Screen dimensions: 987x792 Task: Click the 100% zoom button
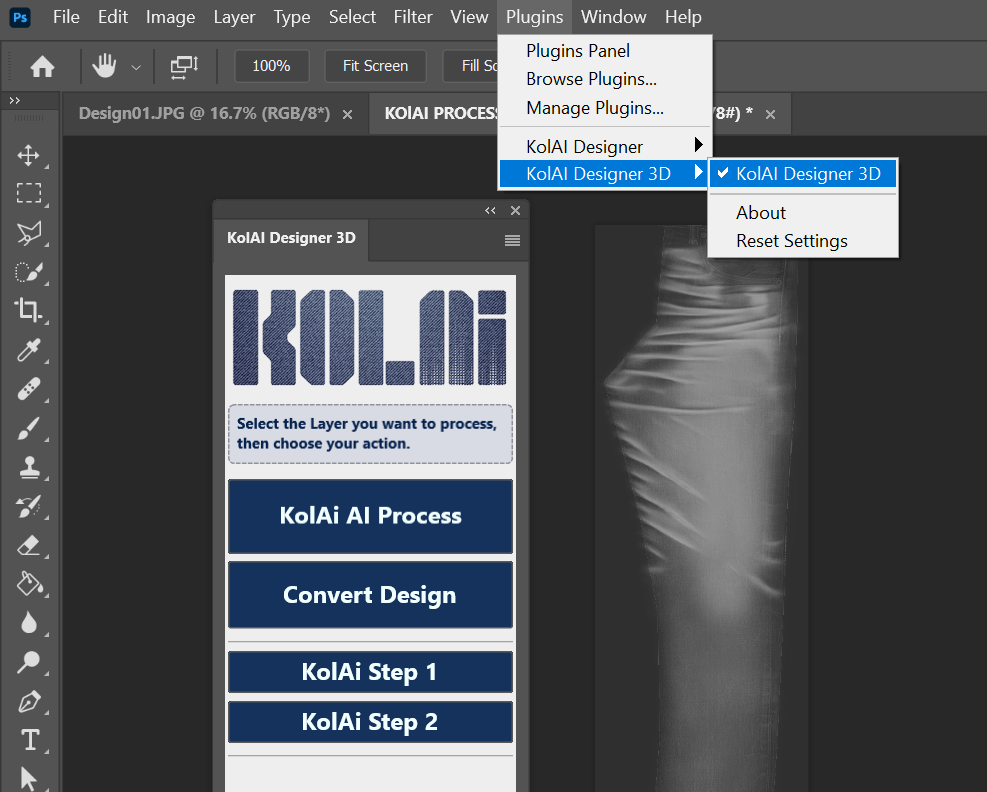point(271,65)
